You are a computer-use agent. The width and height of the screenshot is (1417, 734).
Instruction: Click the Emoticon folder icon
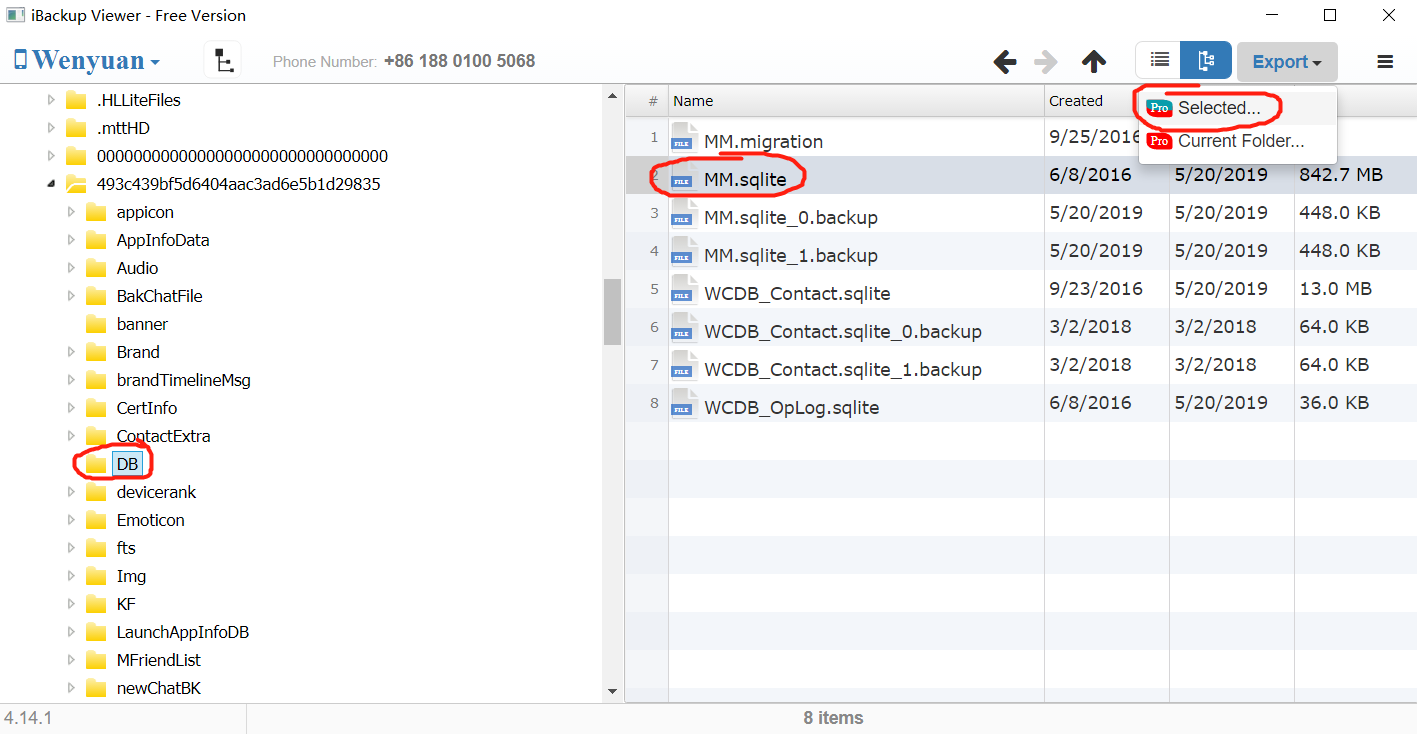click(x=96, y=520)
